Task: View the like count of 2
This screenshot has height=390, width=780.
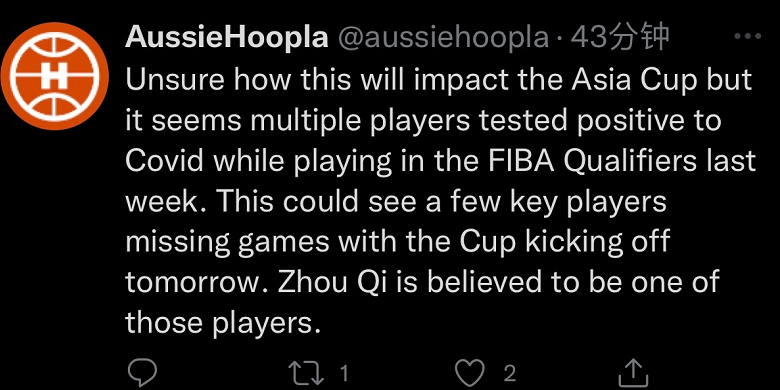Action: point(509,373)
